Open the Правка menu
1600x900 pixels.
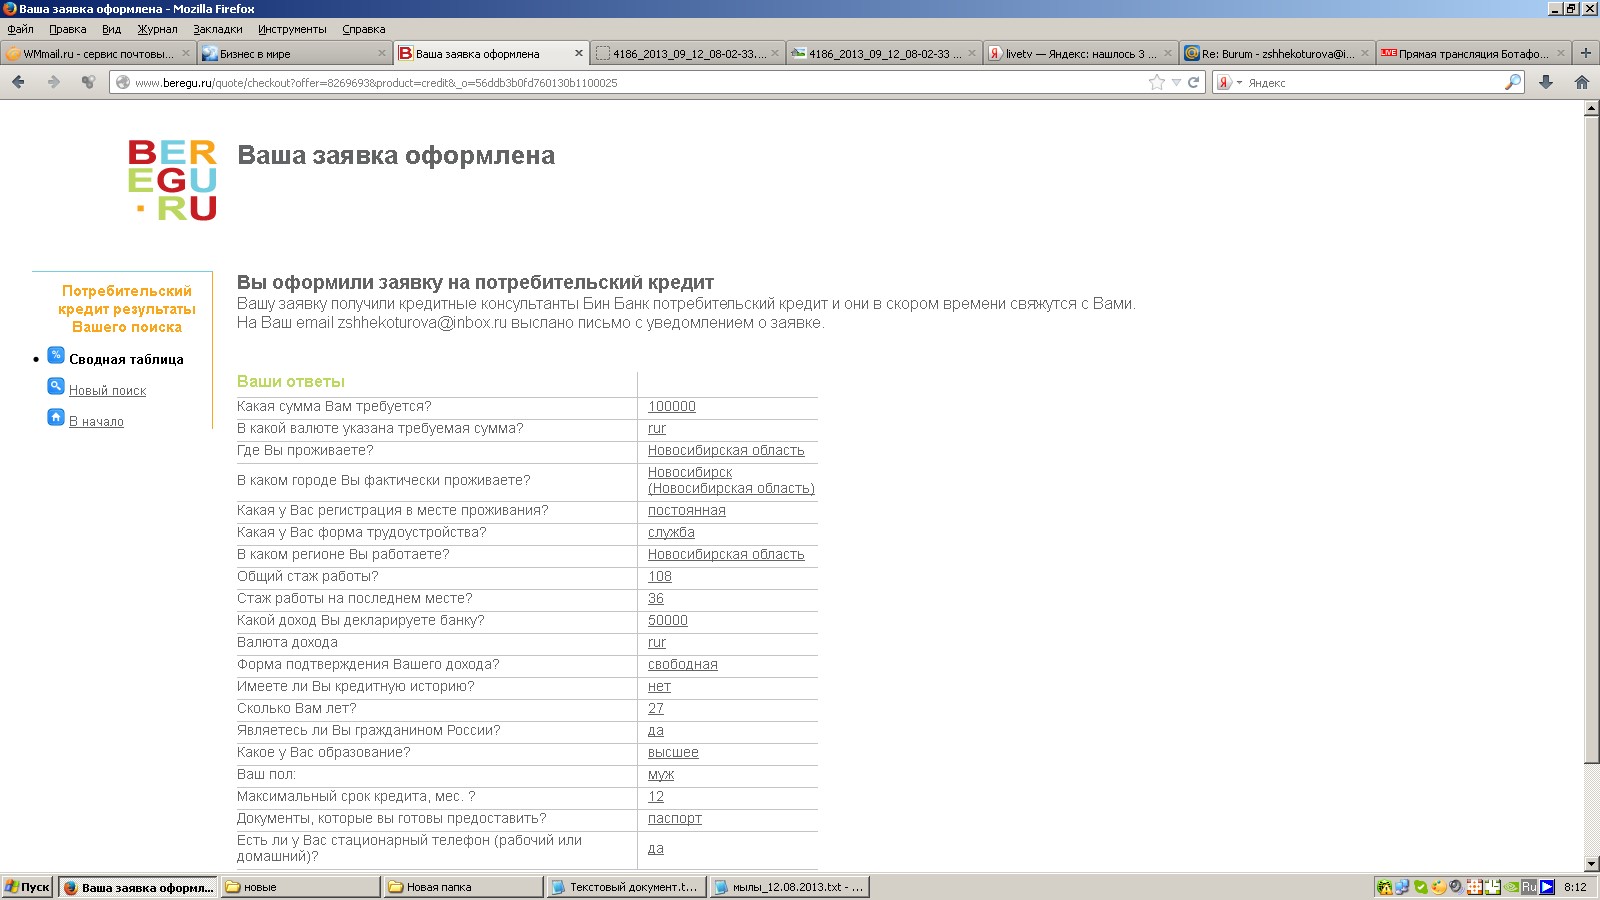[68, 29]
